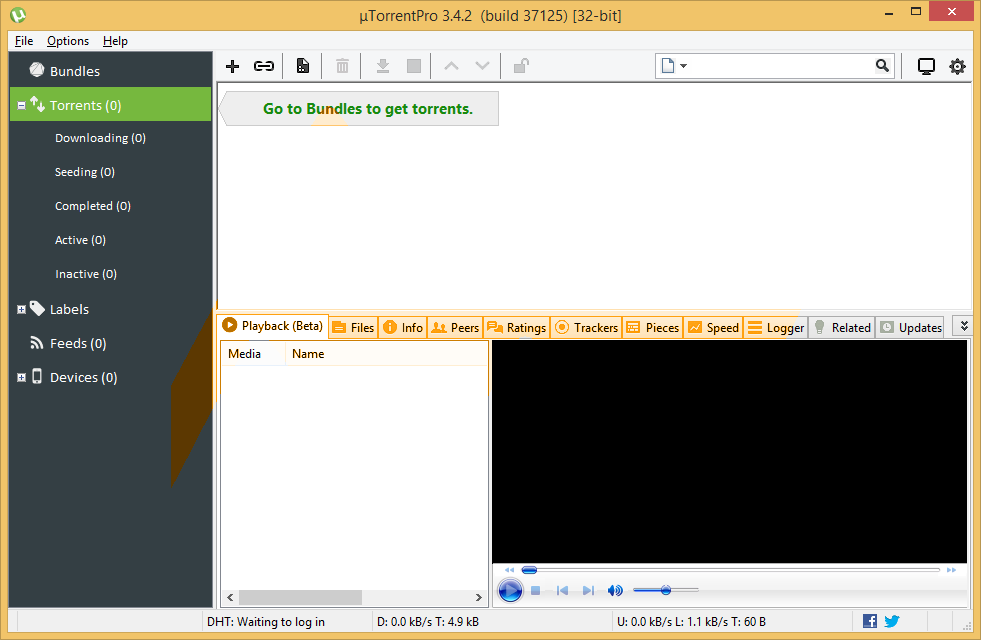The height and width of the screenshot is (640, 981).
Task: Mute the media player volume
Action: coord(615,590)
